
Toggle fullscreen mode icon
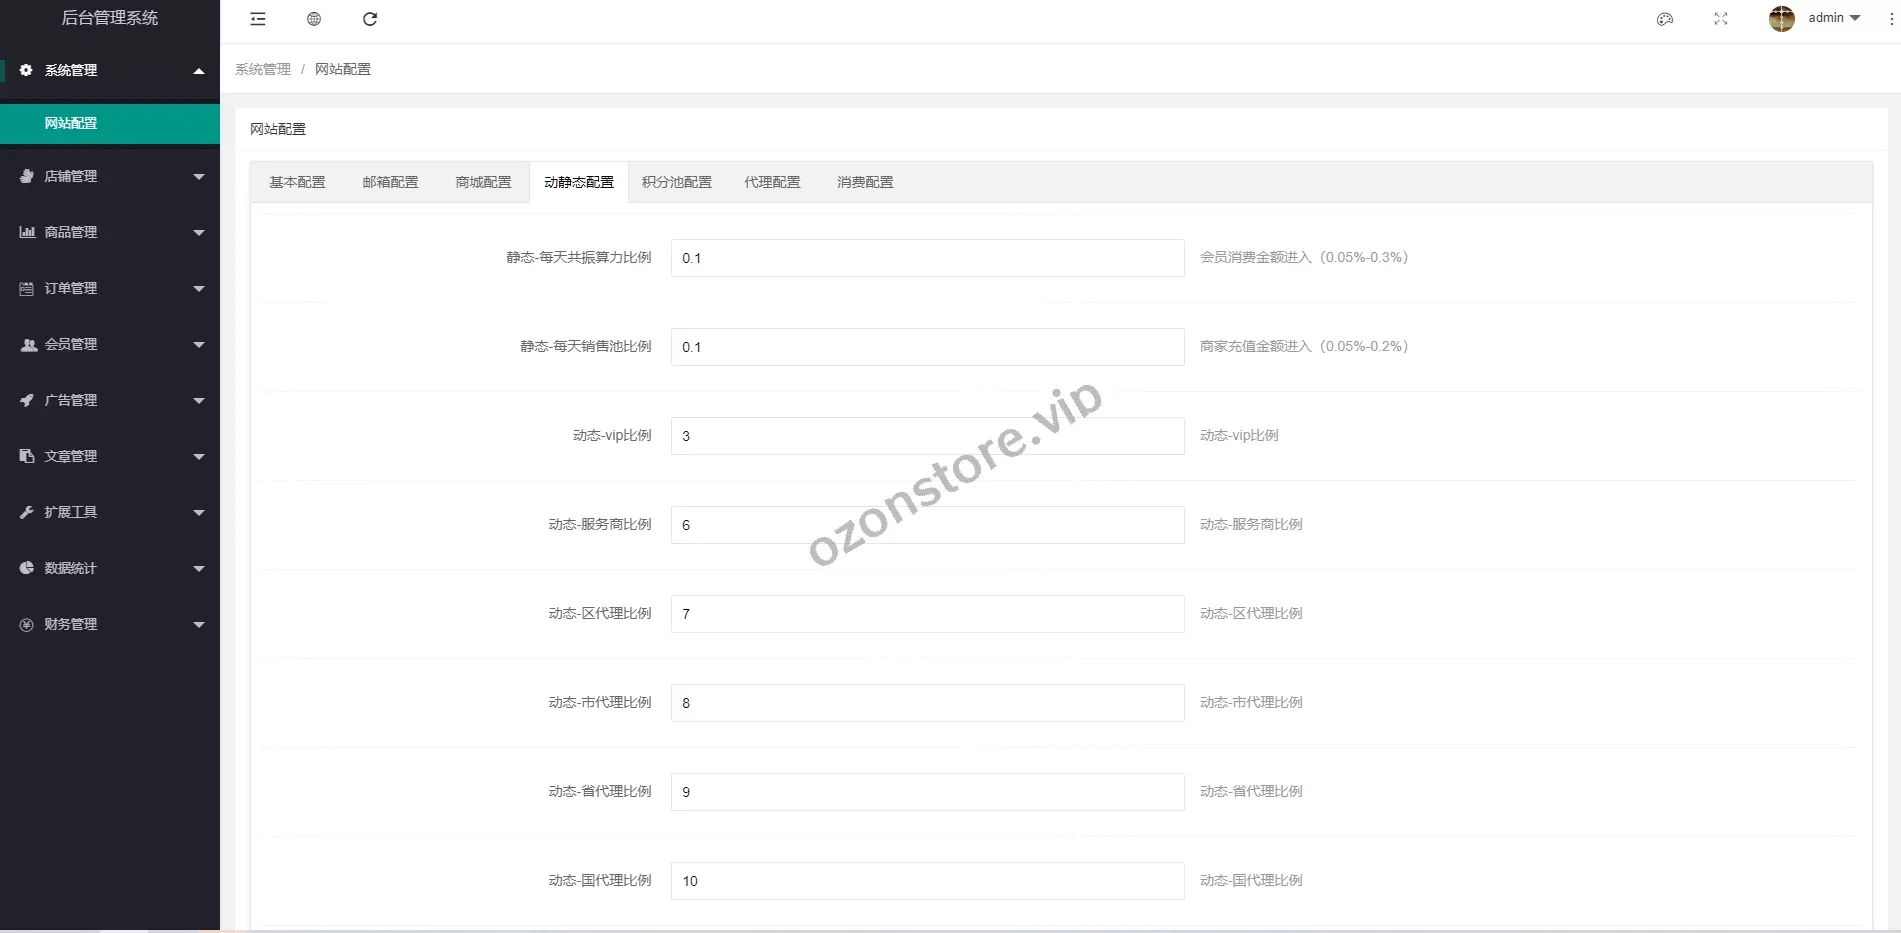point(1721,19)
